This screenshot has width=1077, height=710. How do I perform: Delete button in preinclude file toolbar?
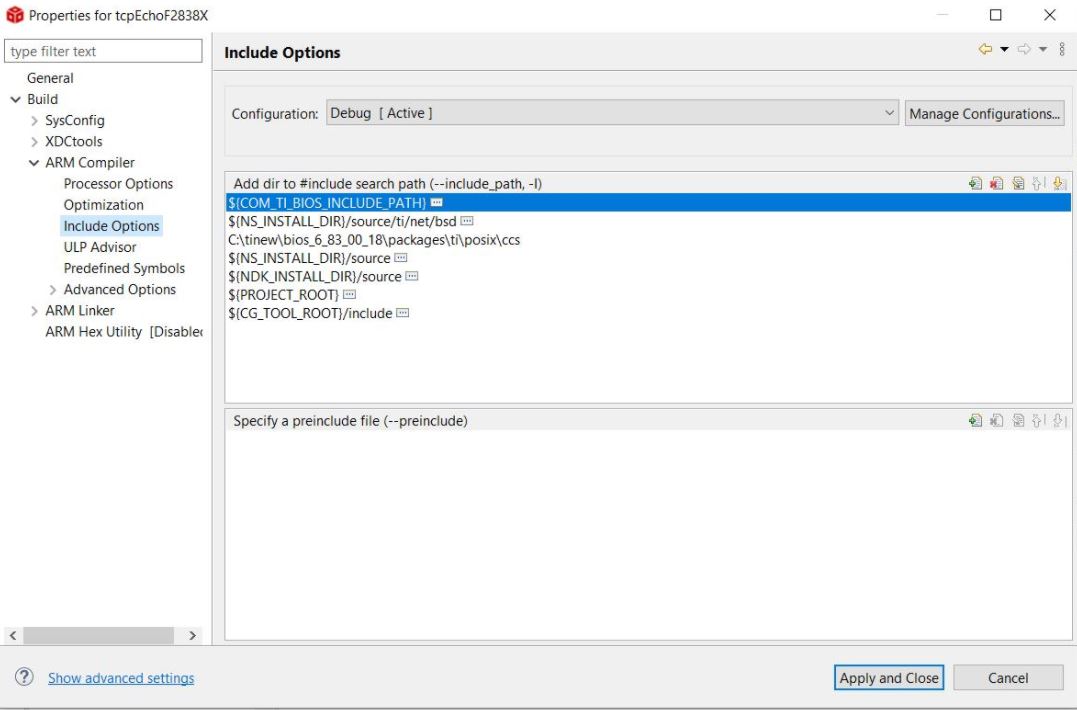coord(996,420)
